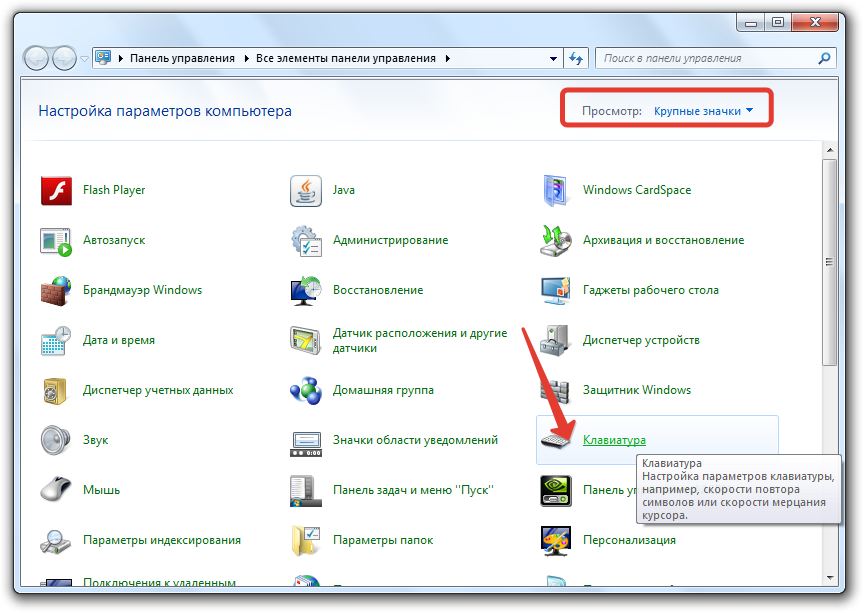The image size is (864, 613).
Task: Click the Панель управления breadcrumb
Action: click(x=182, y=58)
